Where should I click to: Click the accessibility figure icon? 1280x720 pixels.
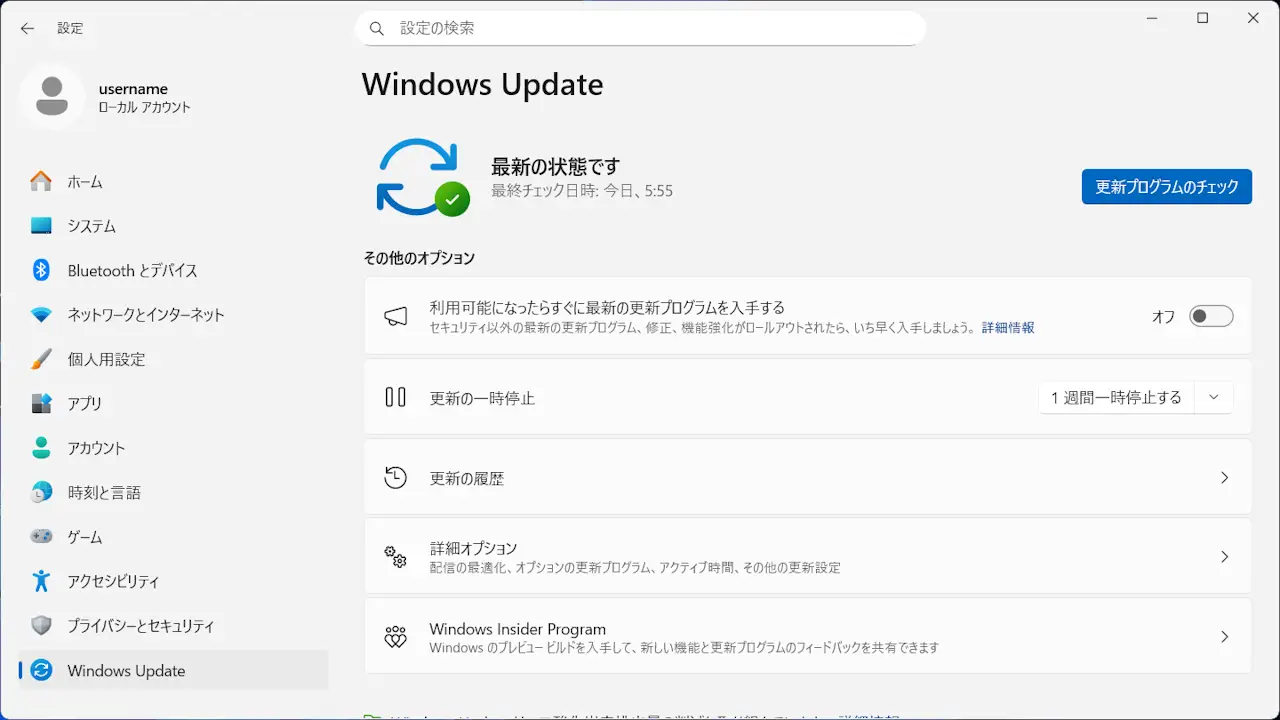point(41,581)
